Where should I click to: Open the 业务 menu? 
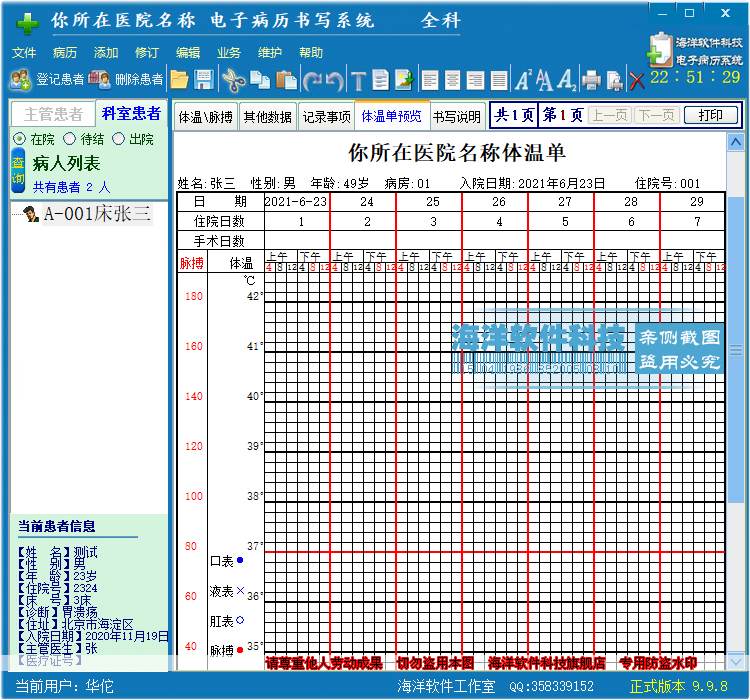pyautogui.click(x=229, y=52)
